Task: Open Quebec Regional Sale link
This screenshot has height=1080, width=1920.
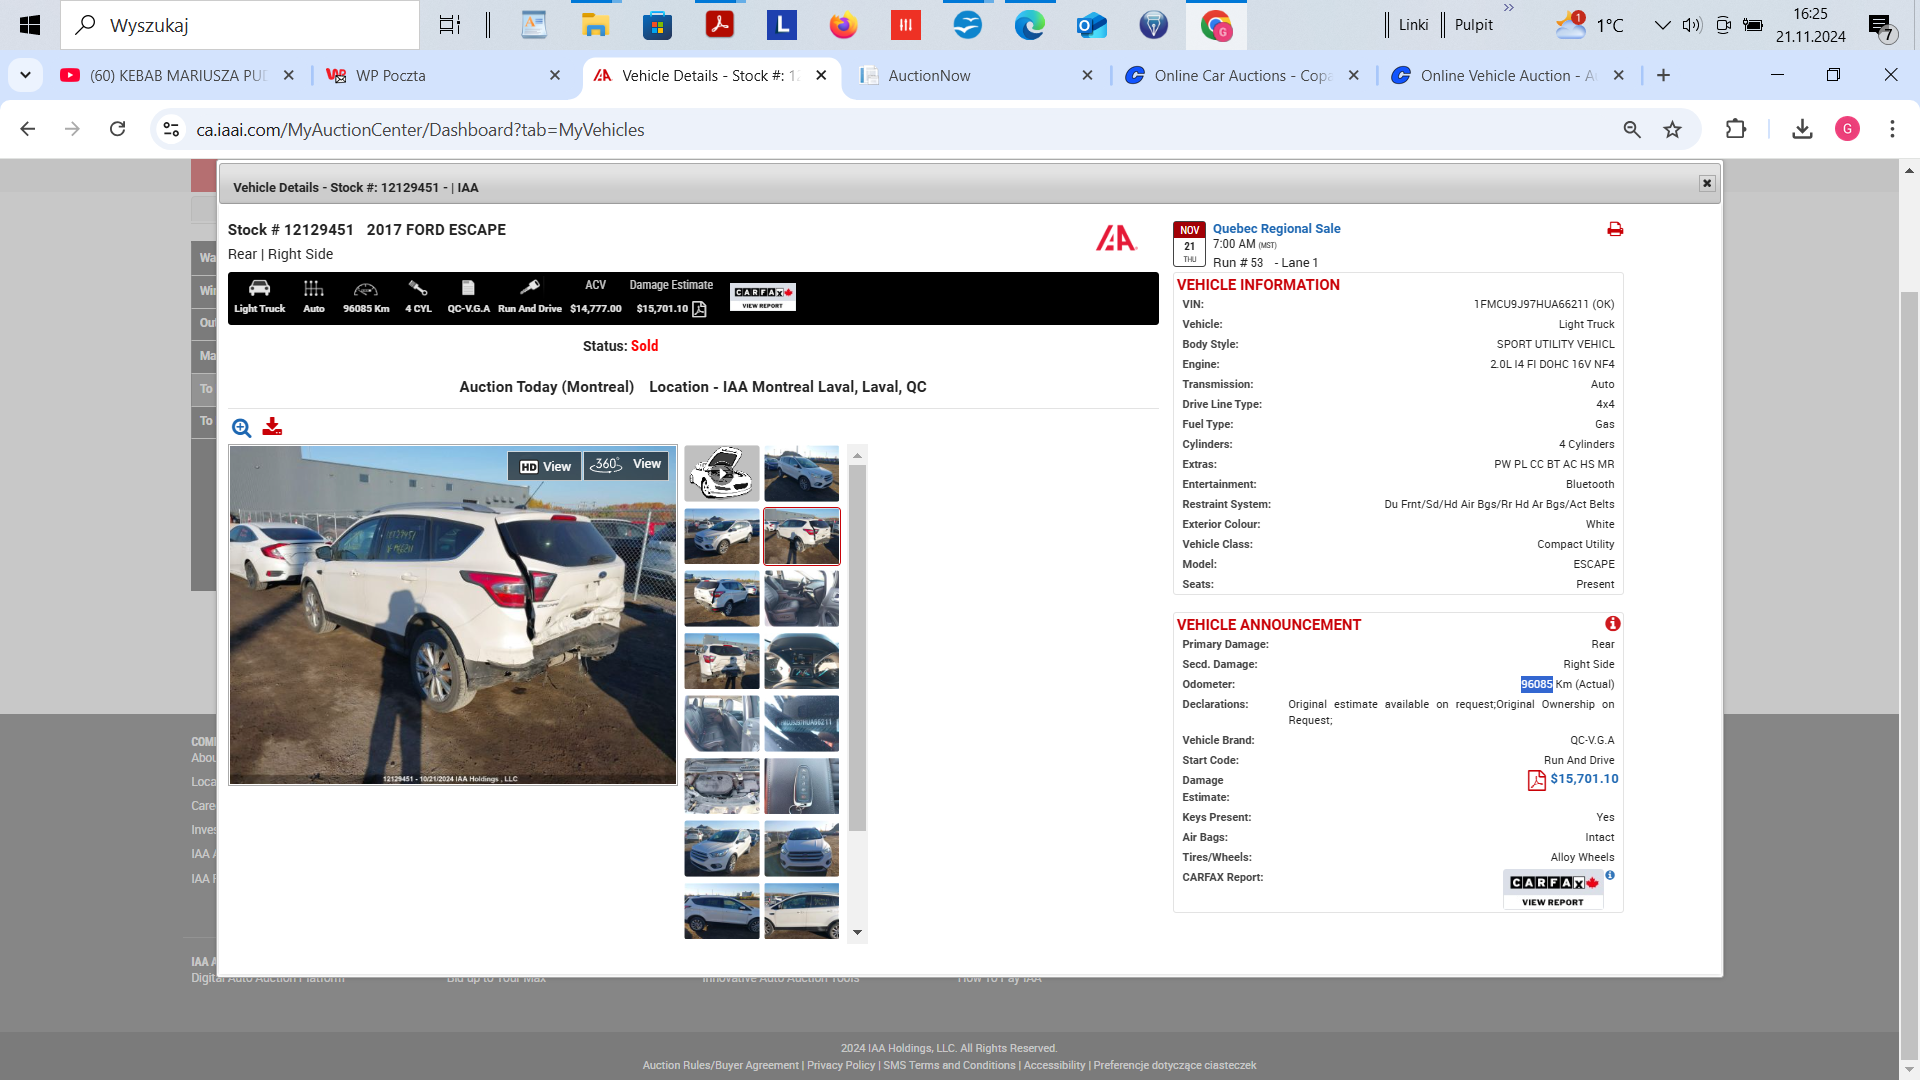Action: (1276, 229)
